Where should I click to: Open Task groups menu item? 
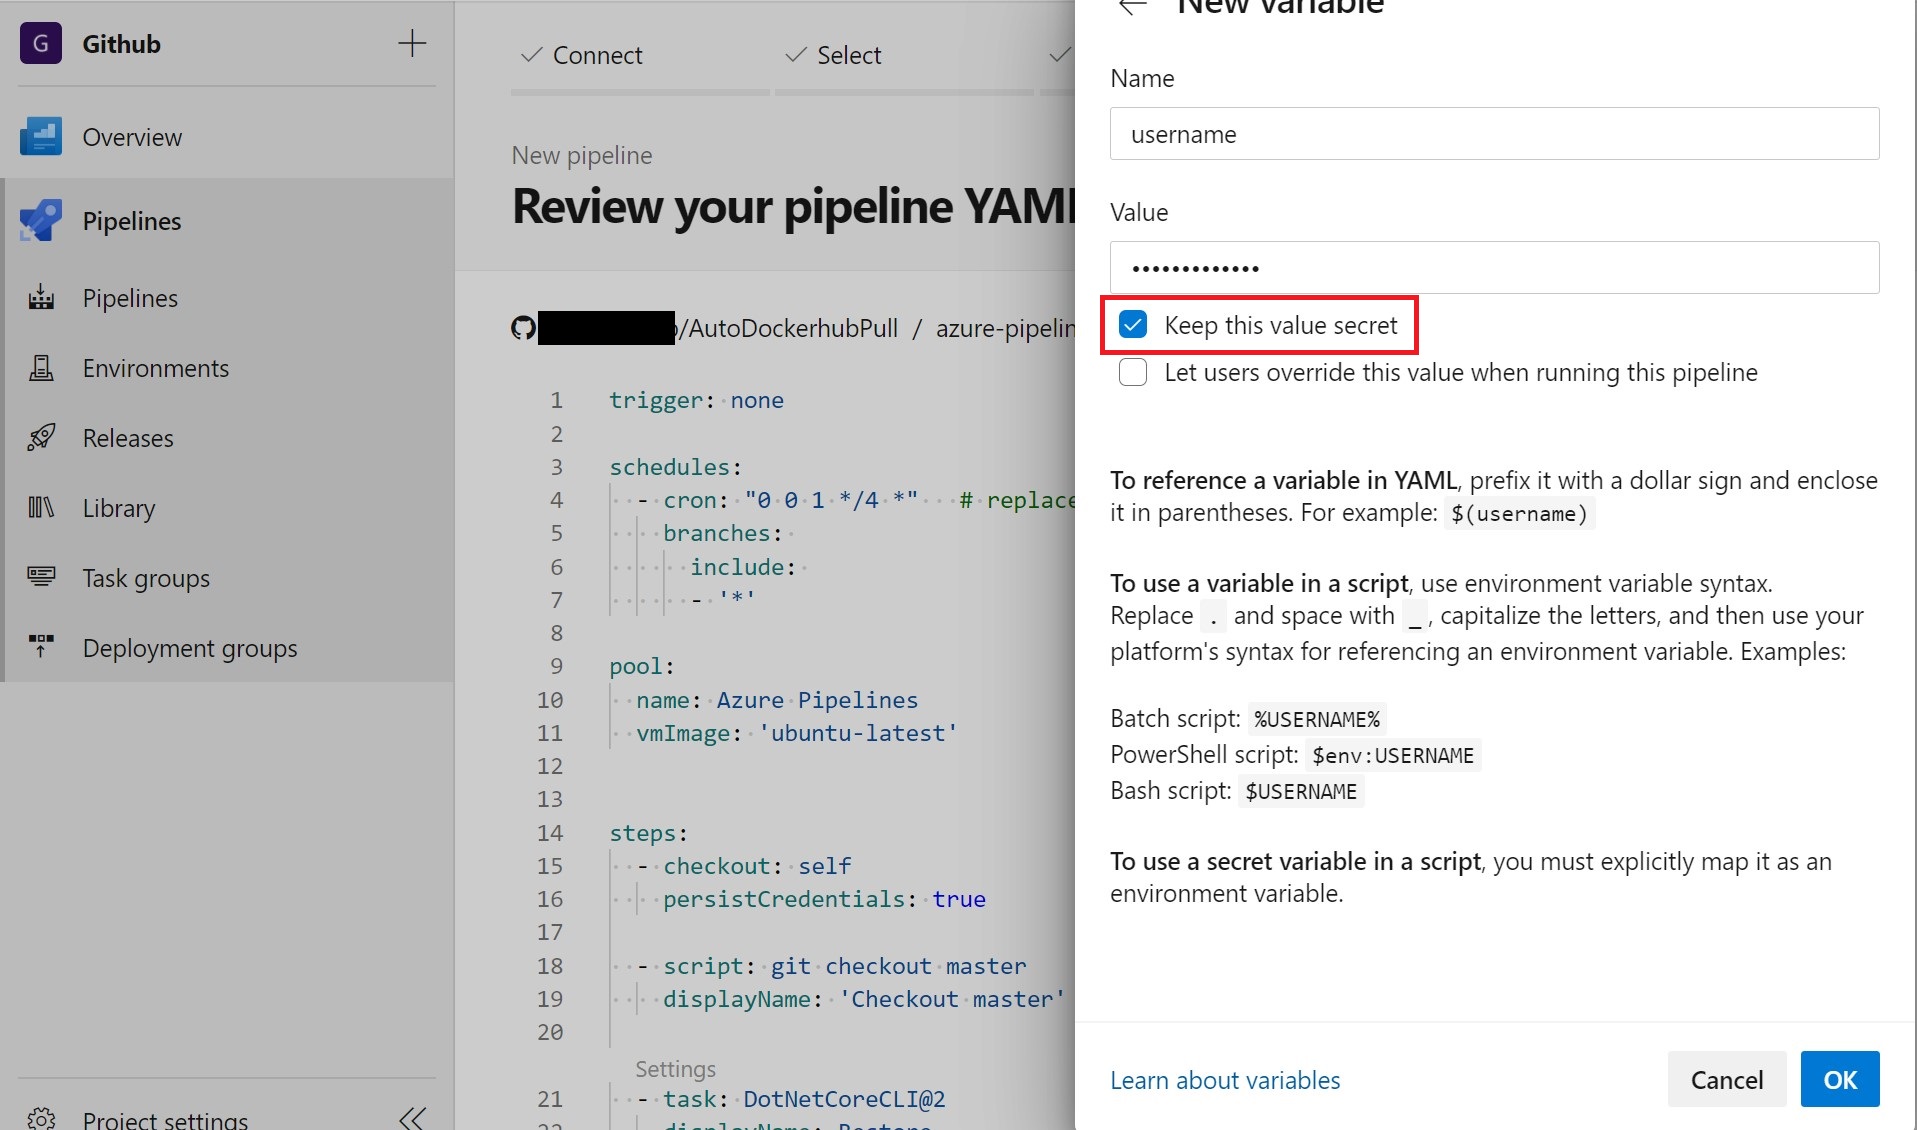(x=146, y=578)
